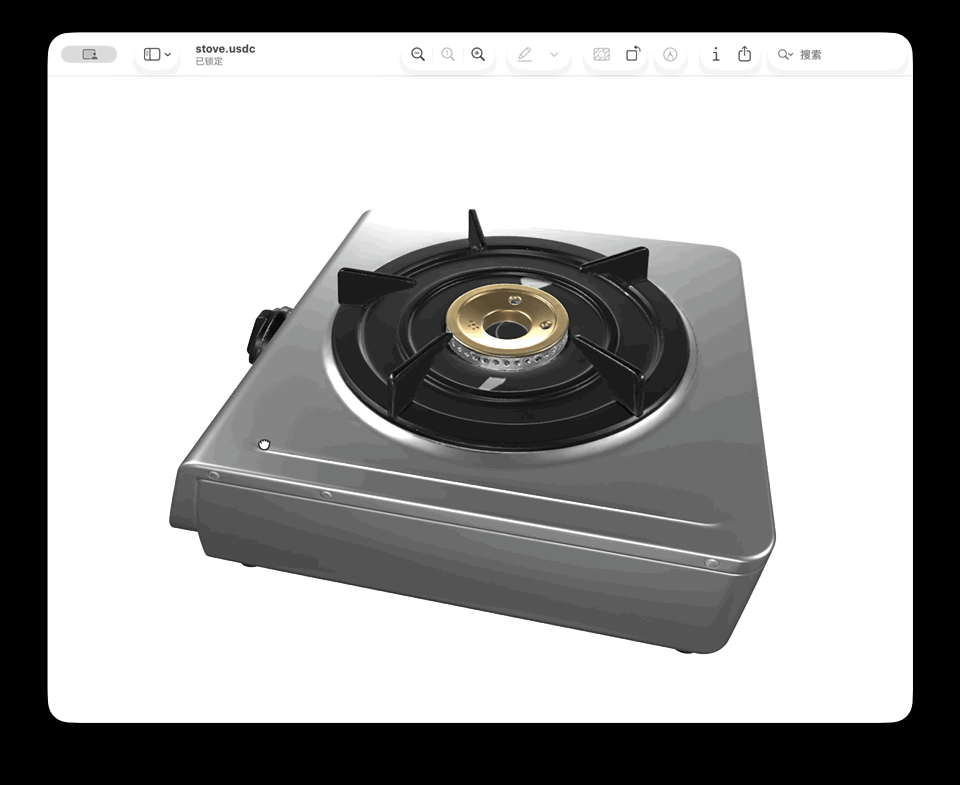Click the background removal icon
The width and height of the screenshot is (960, 785).
601,54
